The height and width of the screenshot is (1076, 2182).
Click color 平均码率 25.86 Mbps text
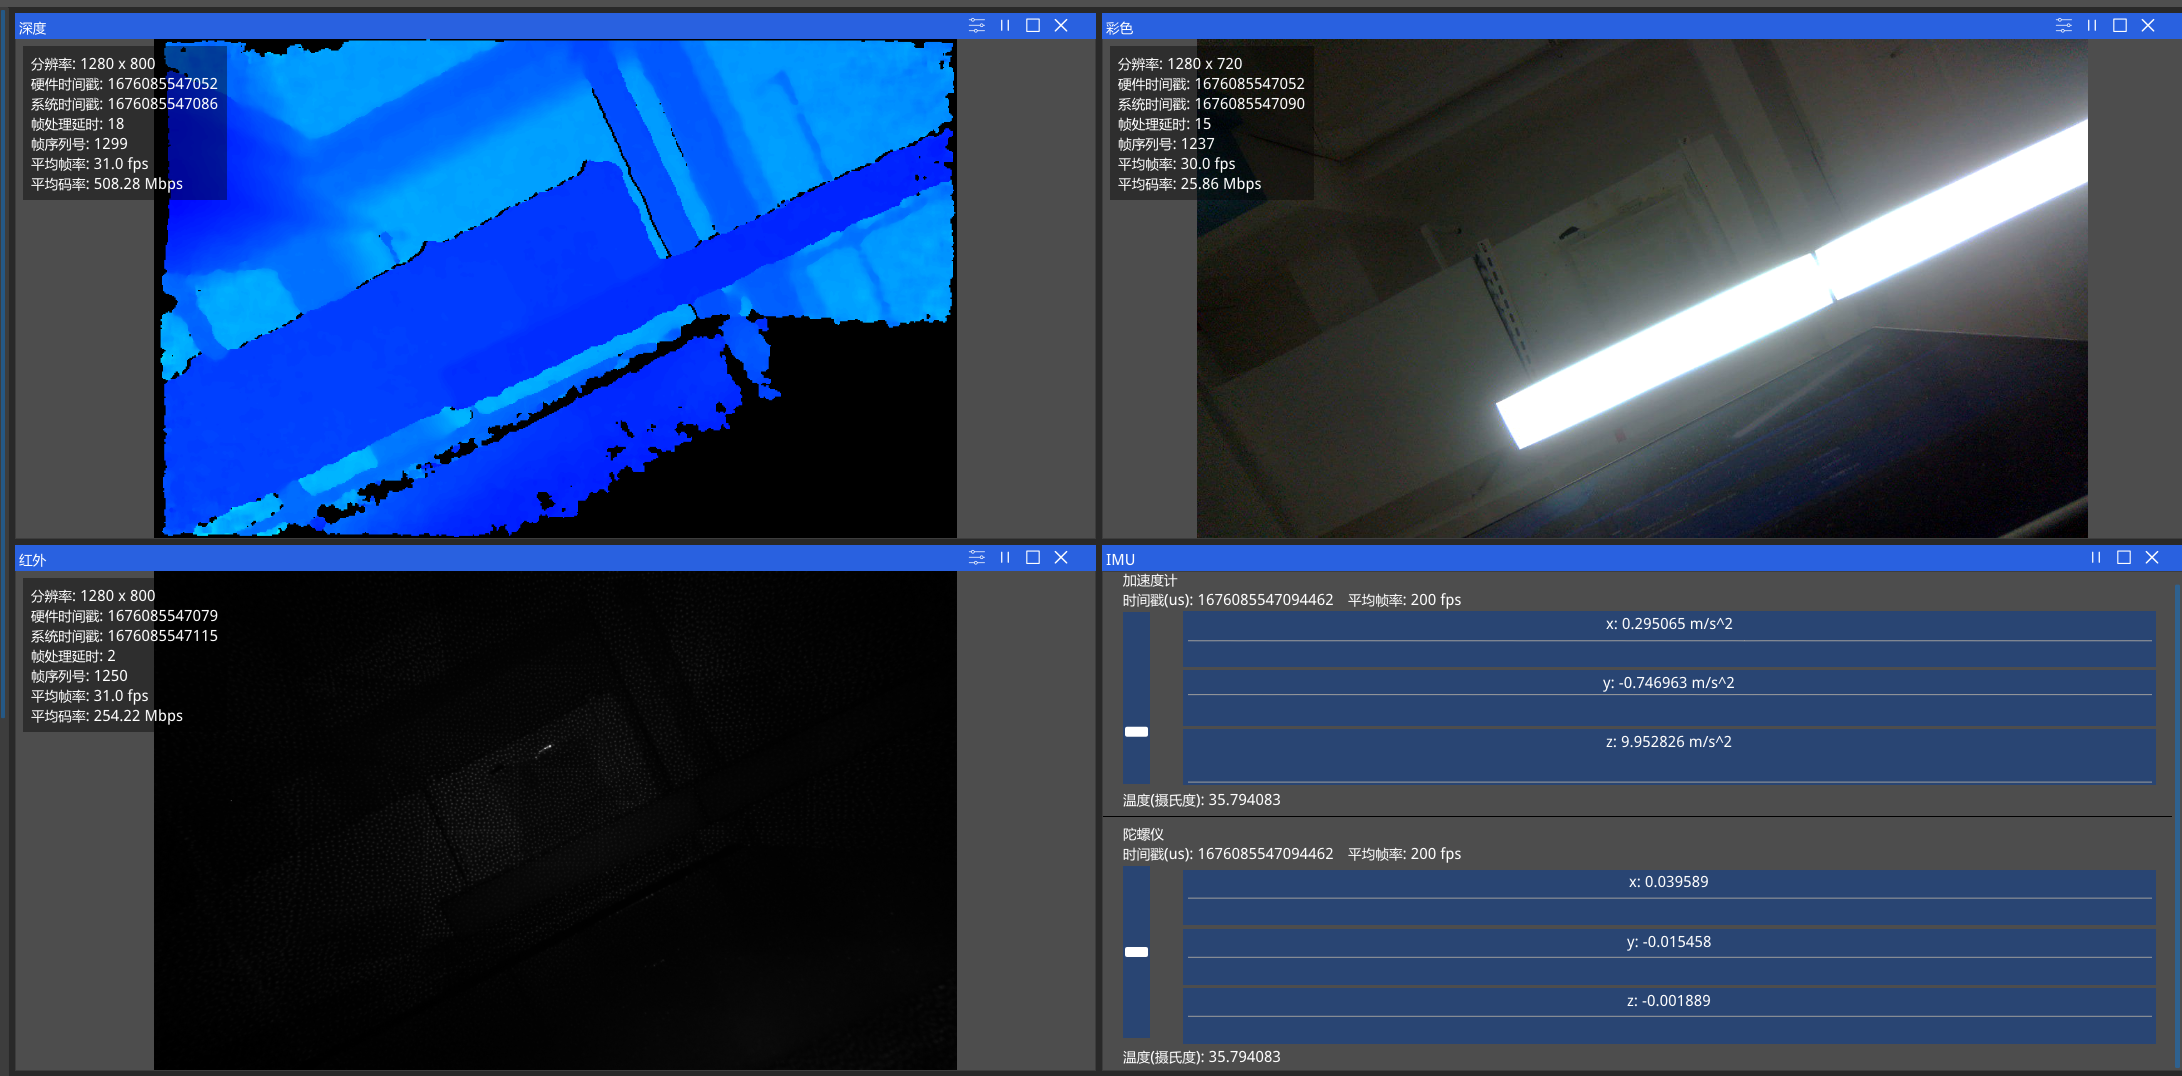point(1190,184)
